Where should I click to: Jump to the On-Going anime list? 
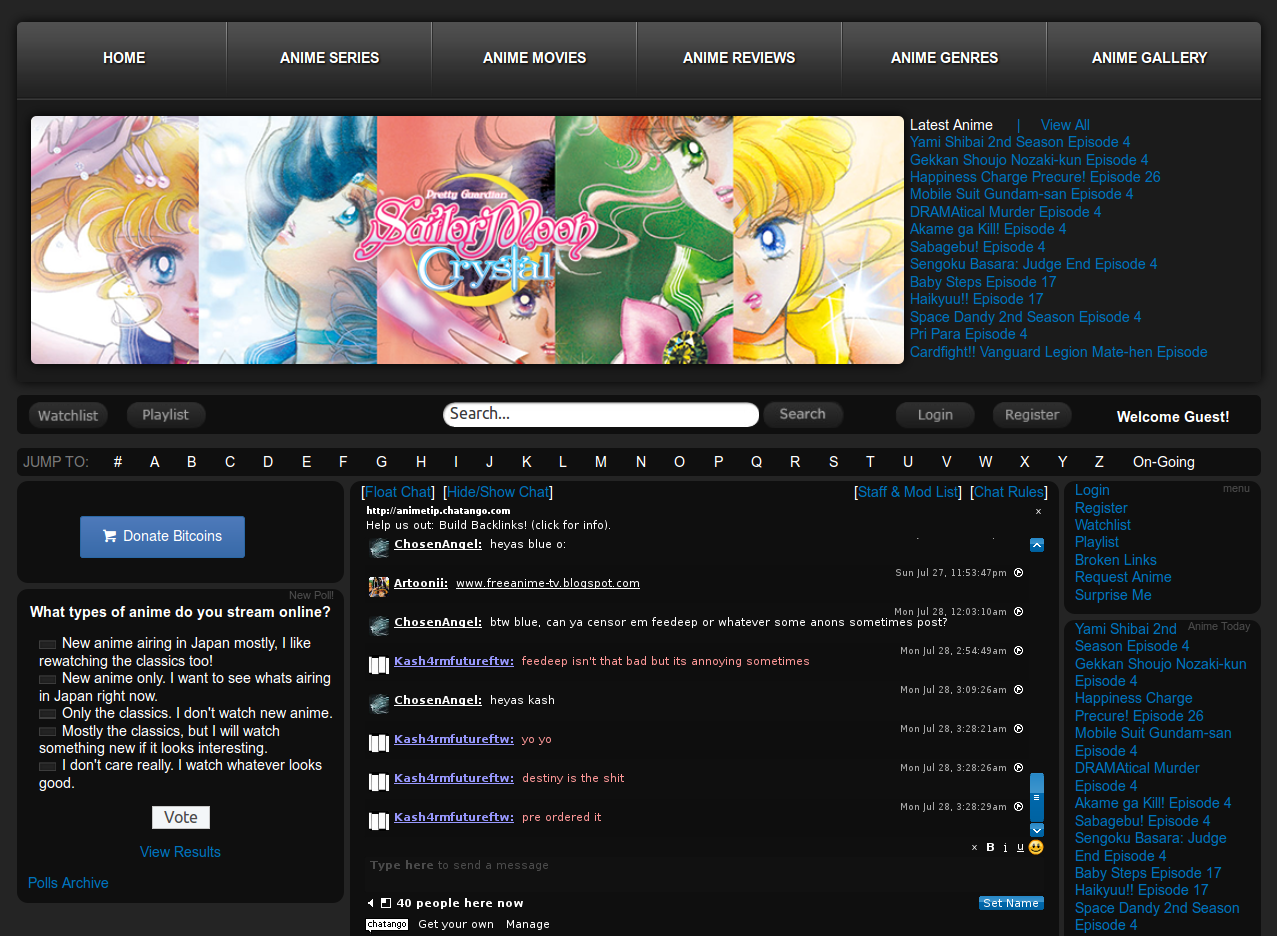coord(1164,462)
